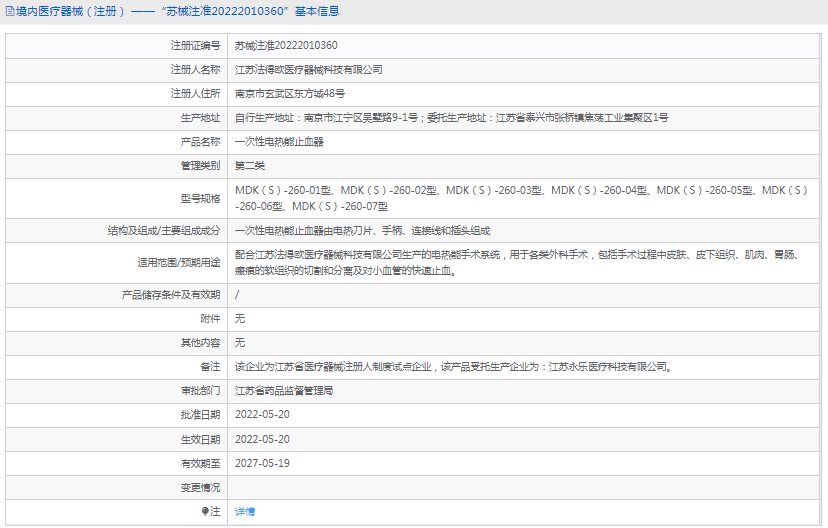Click the 有效期至 label cell

pos(117,464)
